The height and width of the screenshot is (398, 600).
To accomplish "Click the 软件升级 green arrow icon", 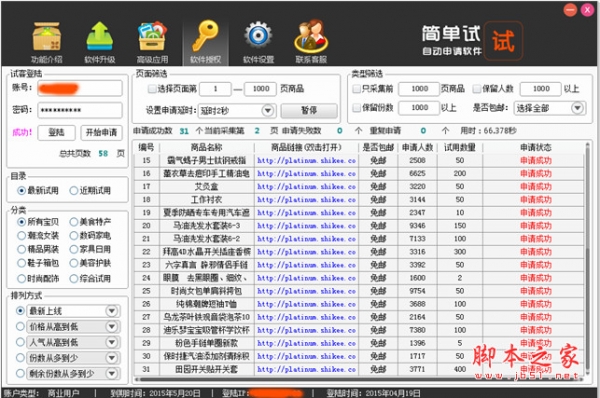I will point(99,36).
